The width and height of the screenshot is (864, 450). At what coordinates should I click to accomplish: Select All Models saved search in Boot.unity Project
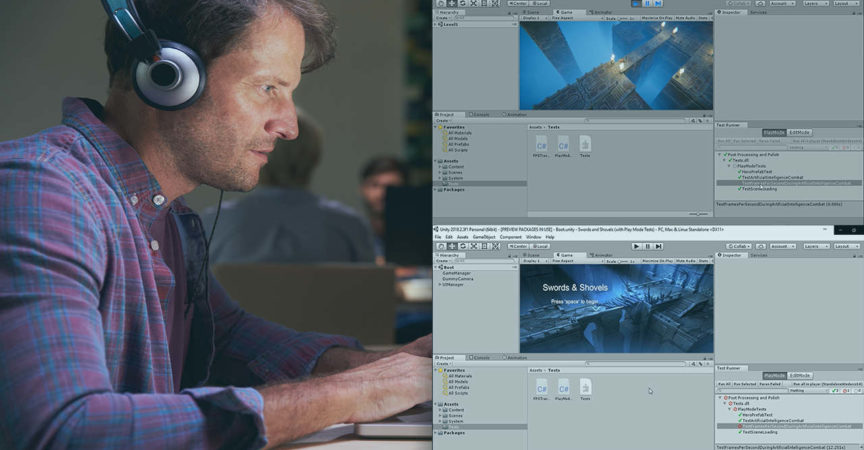pos(456,382)
